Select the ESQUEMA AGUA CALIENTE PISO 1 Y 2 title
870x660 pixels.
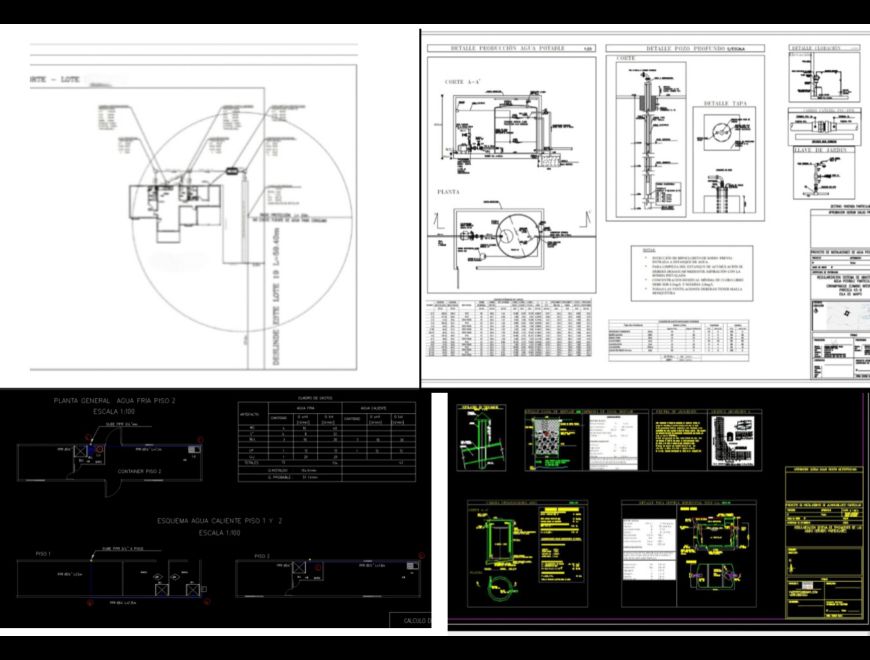(220, 521)
